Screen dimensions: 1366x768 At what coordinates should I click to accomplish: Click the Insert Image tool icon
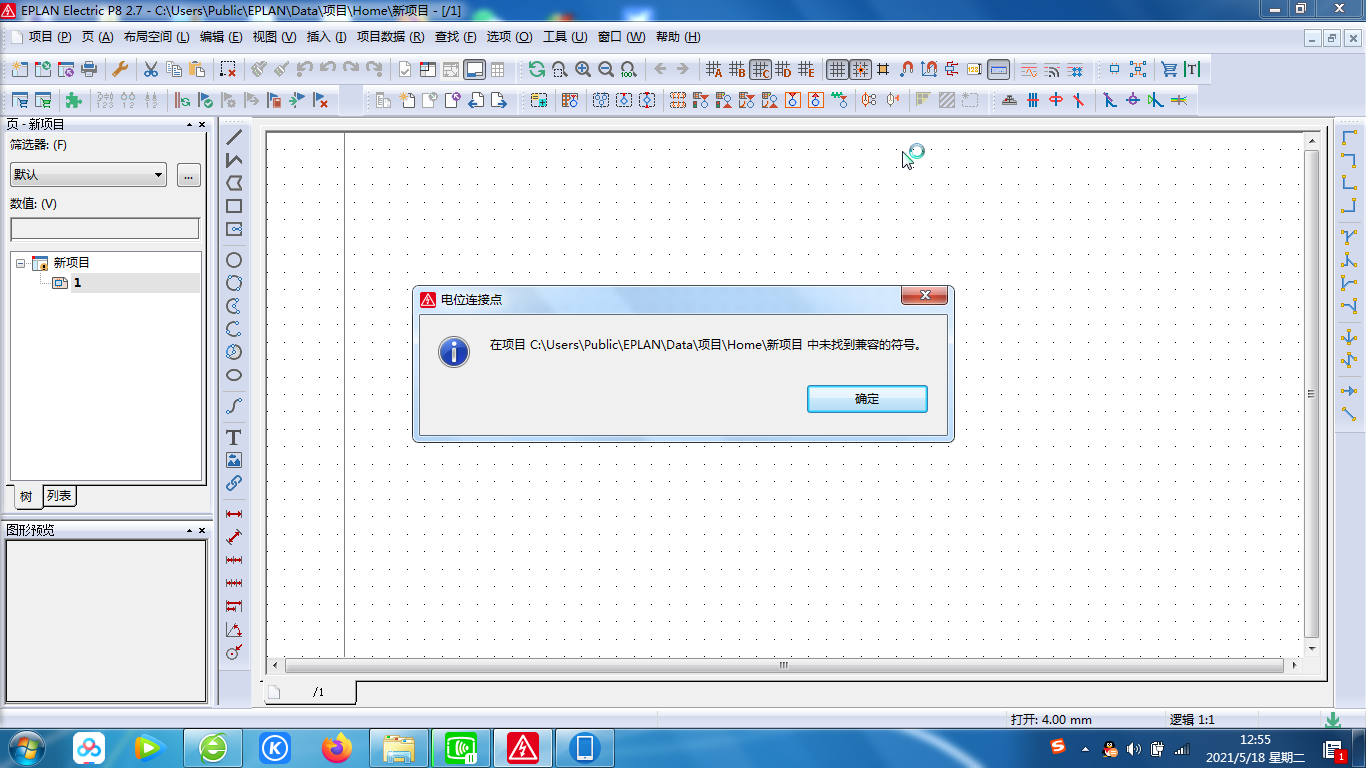pos(234,460)
